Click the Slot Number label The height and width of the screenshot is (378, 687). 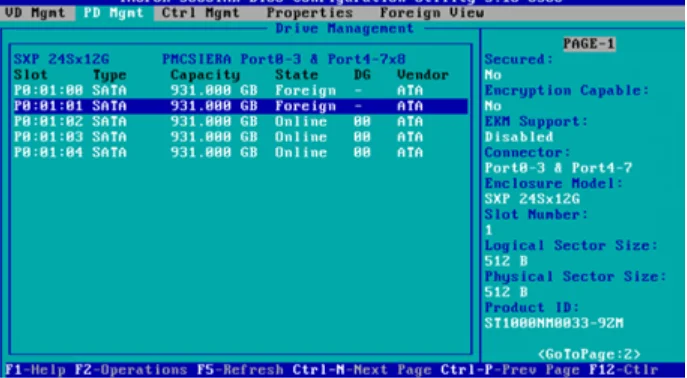536,215
